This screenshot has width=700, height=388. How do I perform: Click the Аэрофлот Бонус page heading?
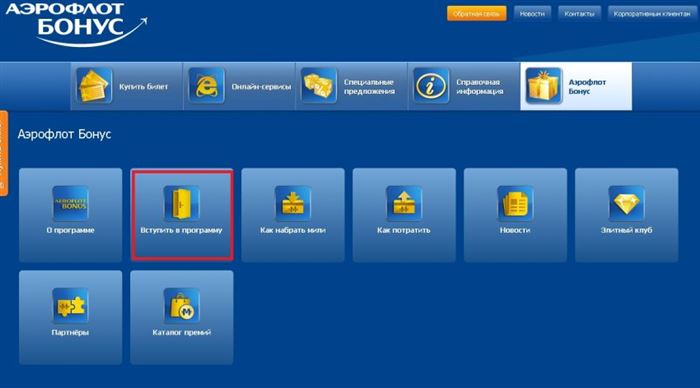click(x=64, y=134)
